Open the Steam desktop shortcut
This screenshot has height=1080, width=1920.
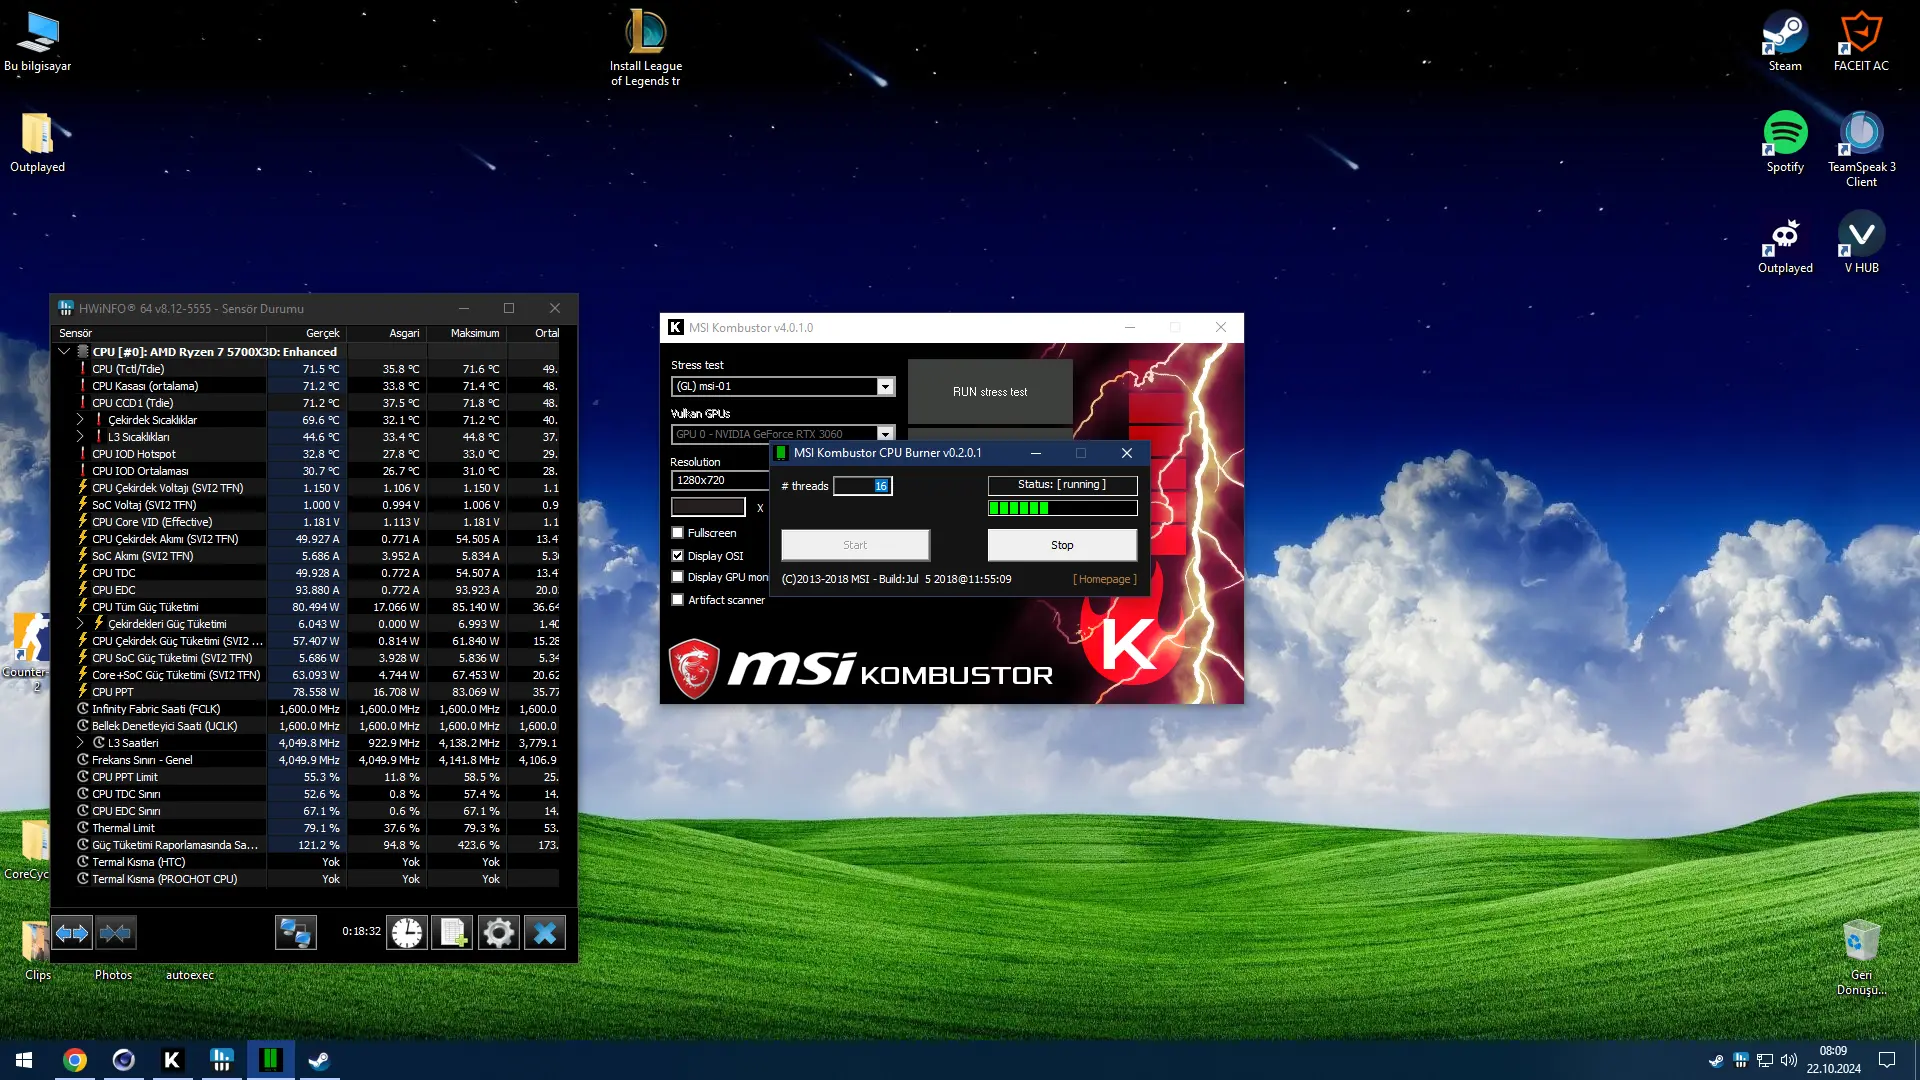pyautogui.click(x=1785, y=42)
